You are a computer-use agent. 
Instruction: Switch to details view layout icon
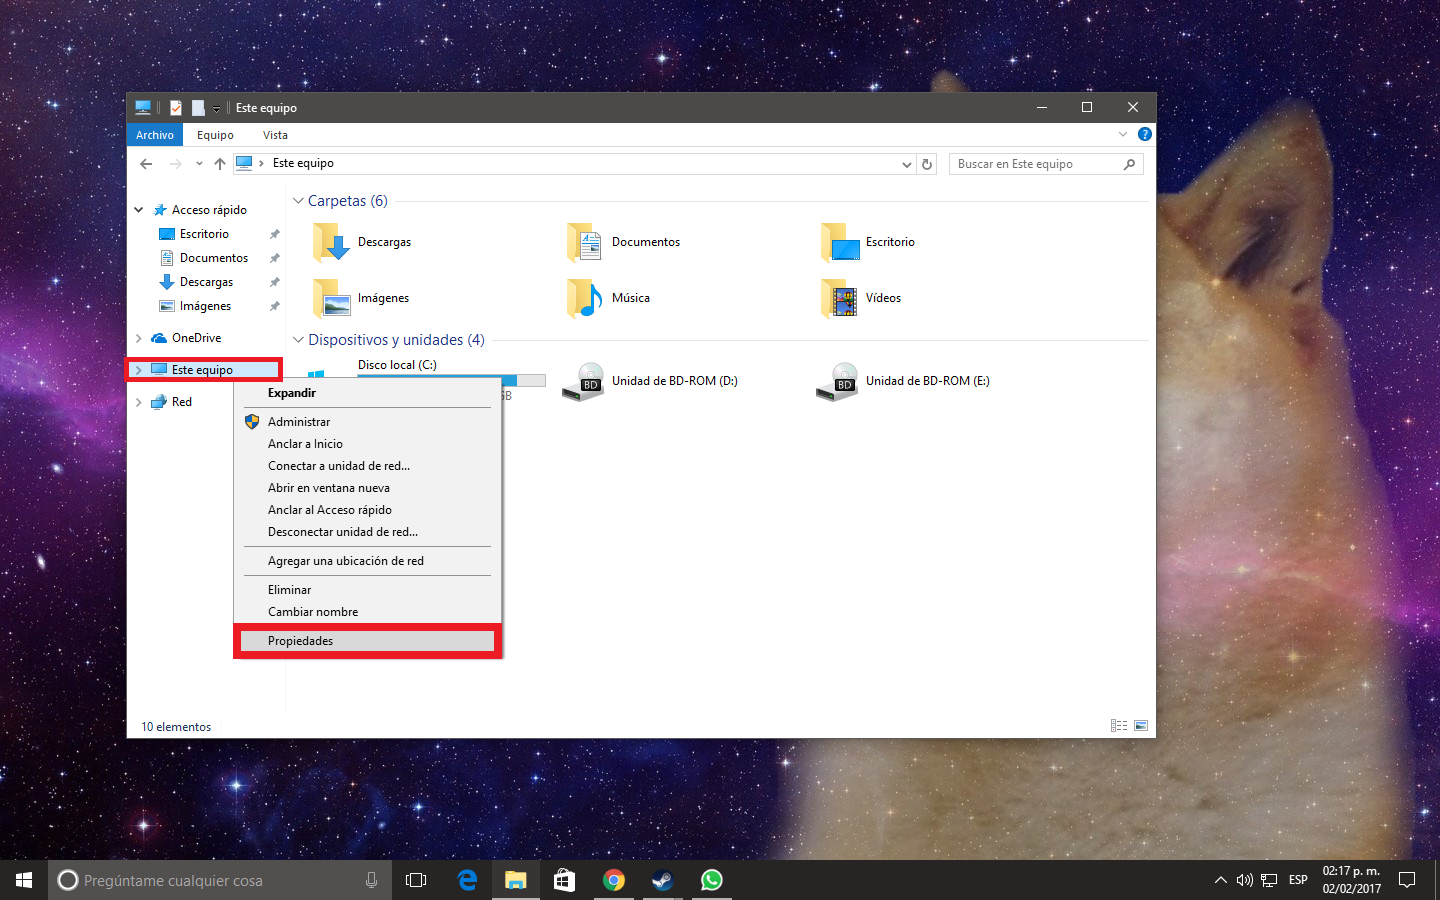point(1119,726)
